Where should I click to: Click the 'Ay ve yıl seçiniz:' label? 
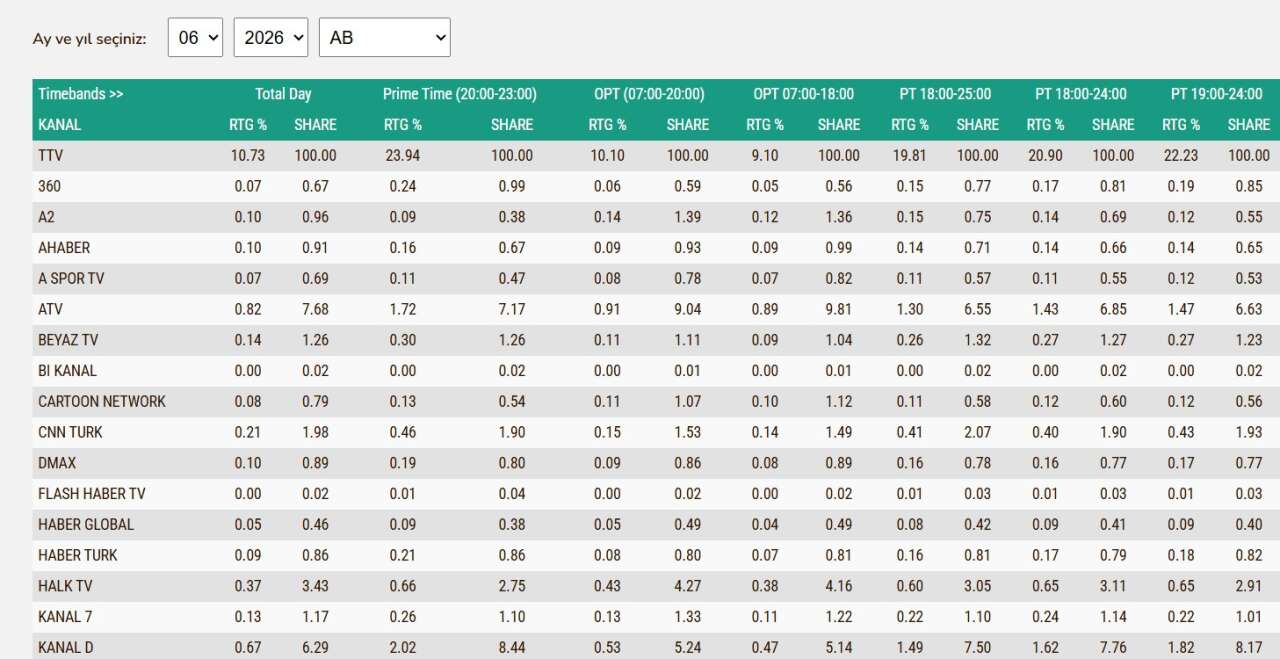click(x=90, y=39)
